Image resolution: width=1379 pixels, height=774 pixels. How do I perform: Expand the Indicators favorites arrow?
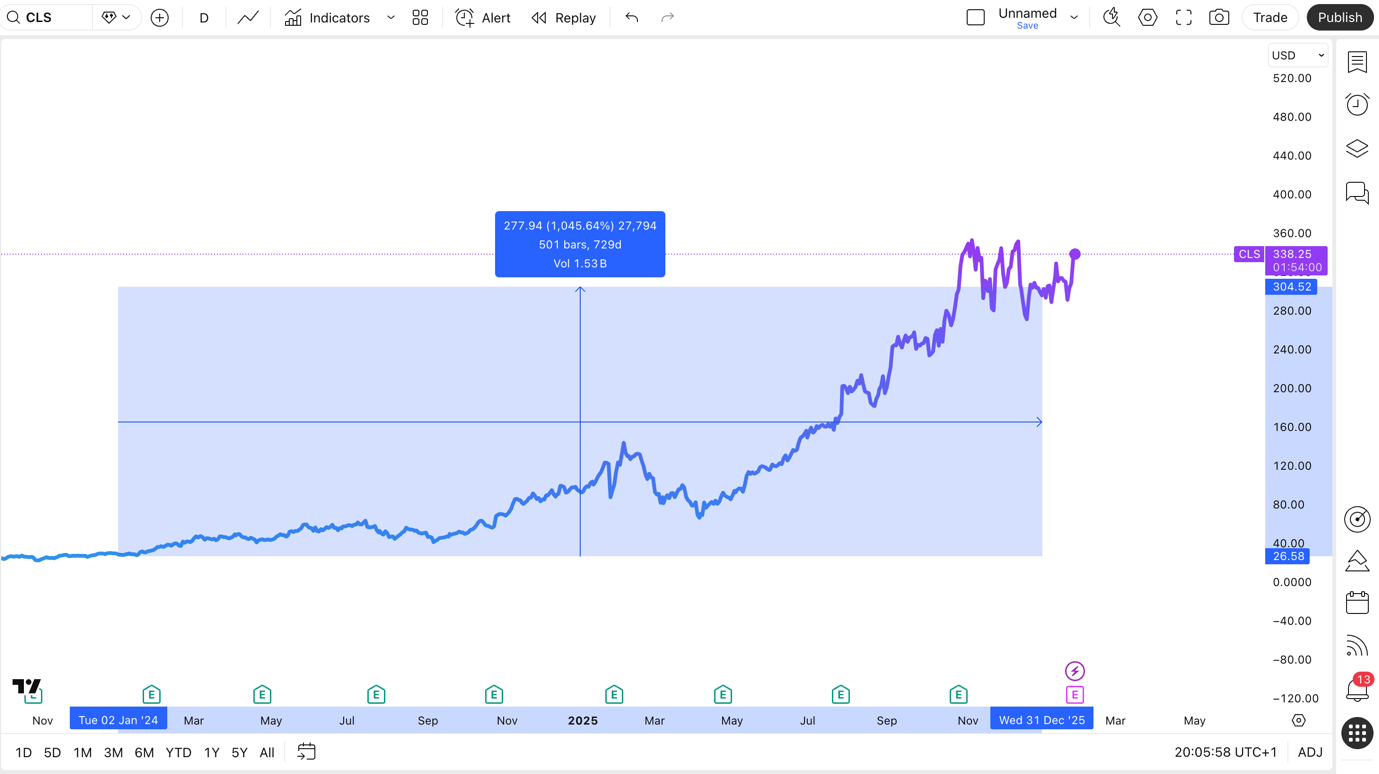click(391, 18)
